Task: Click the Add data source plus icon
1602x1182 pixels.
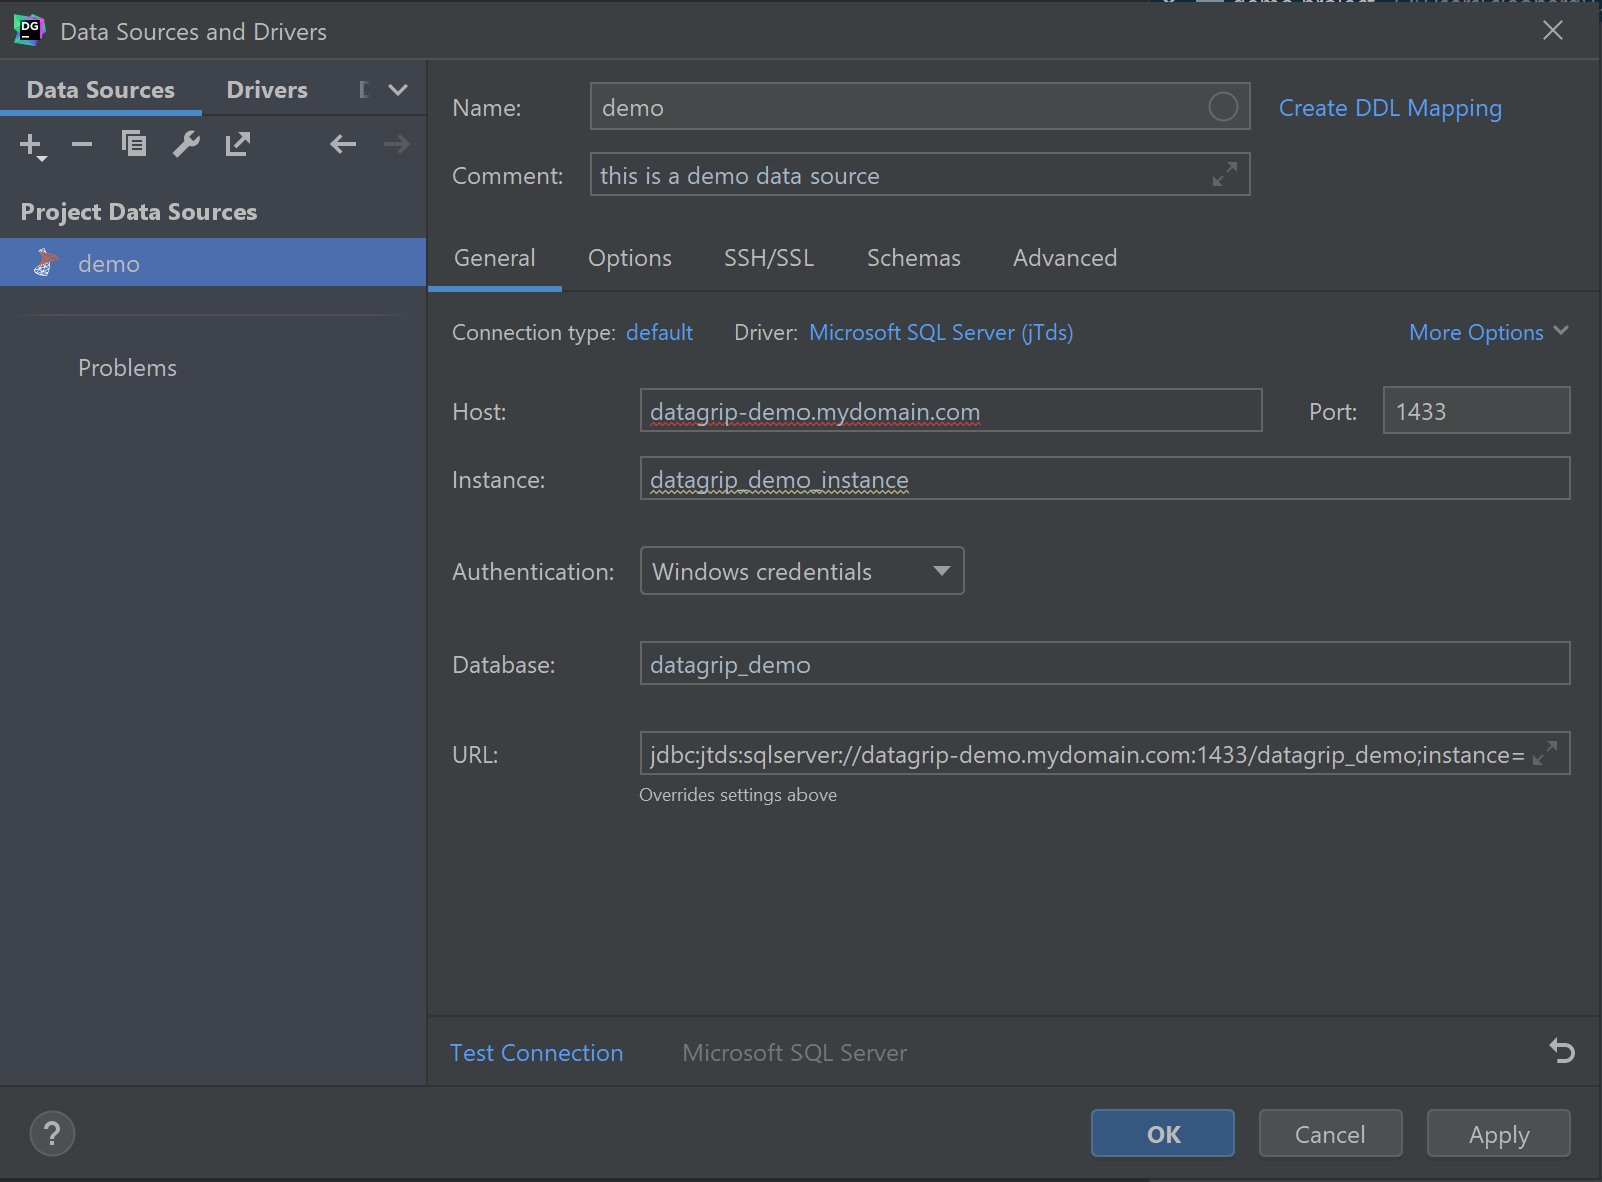Action: (x=31, y=145)
